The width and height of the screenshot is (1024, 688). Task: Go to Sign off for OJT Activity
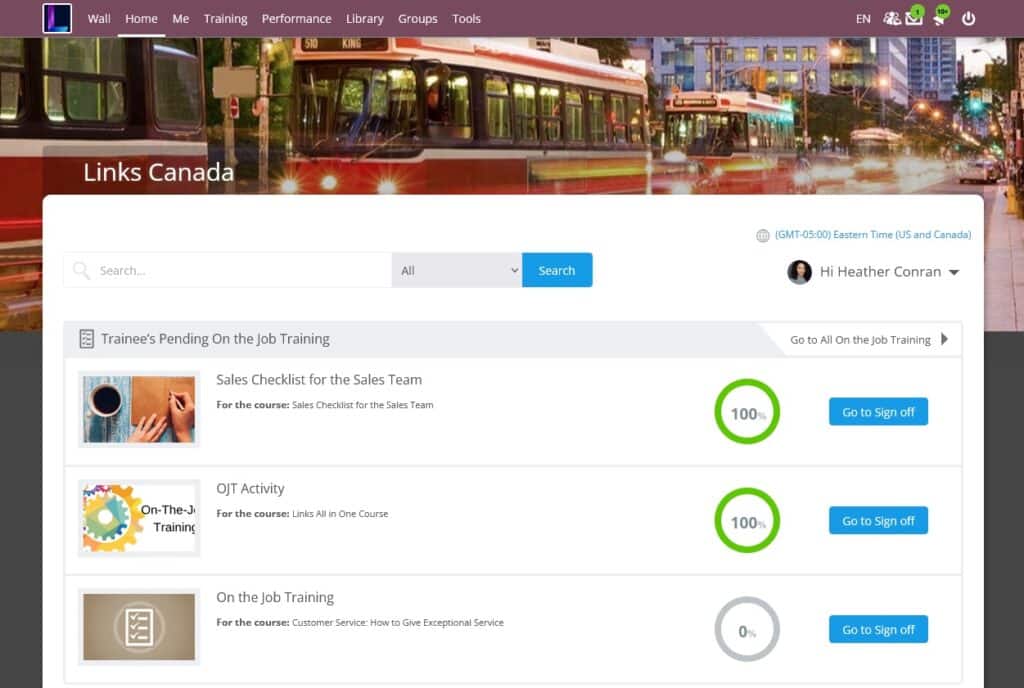(x=878, y=521)
